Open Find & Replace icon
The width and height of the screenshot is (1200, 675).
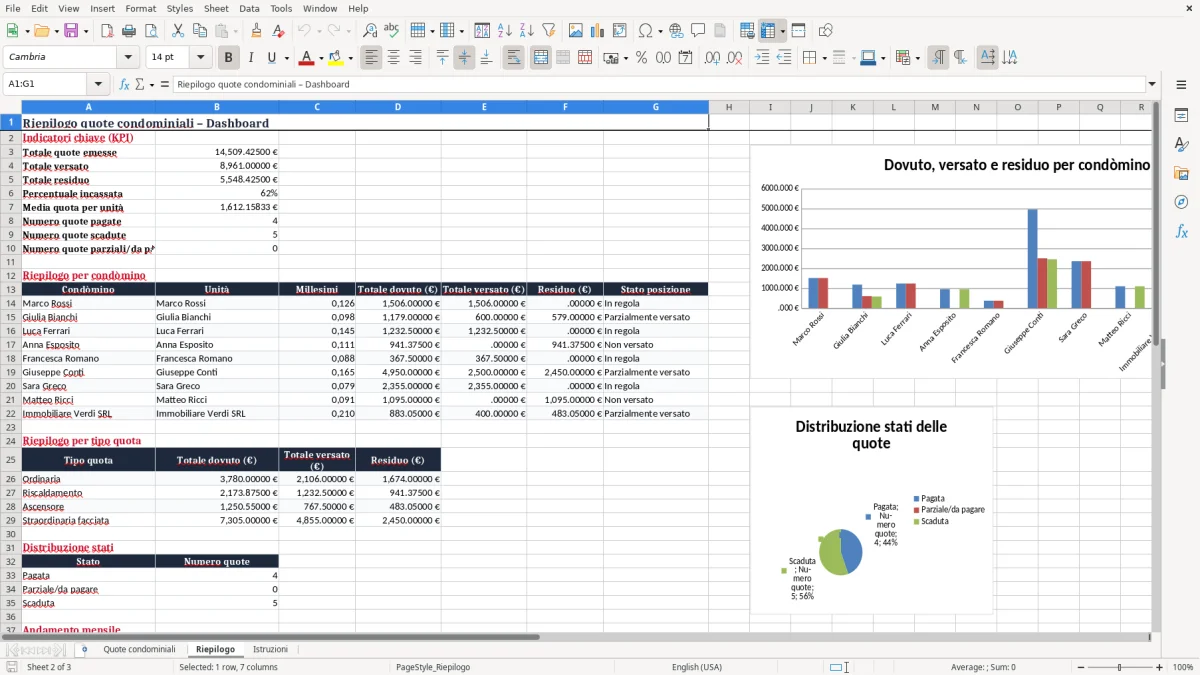[x=370, y=31]
